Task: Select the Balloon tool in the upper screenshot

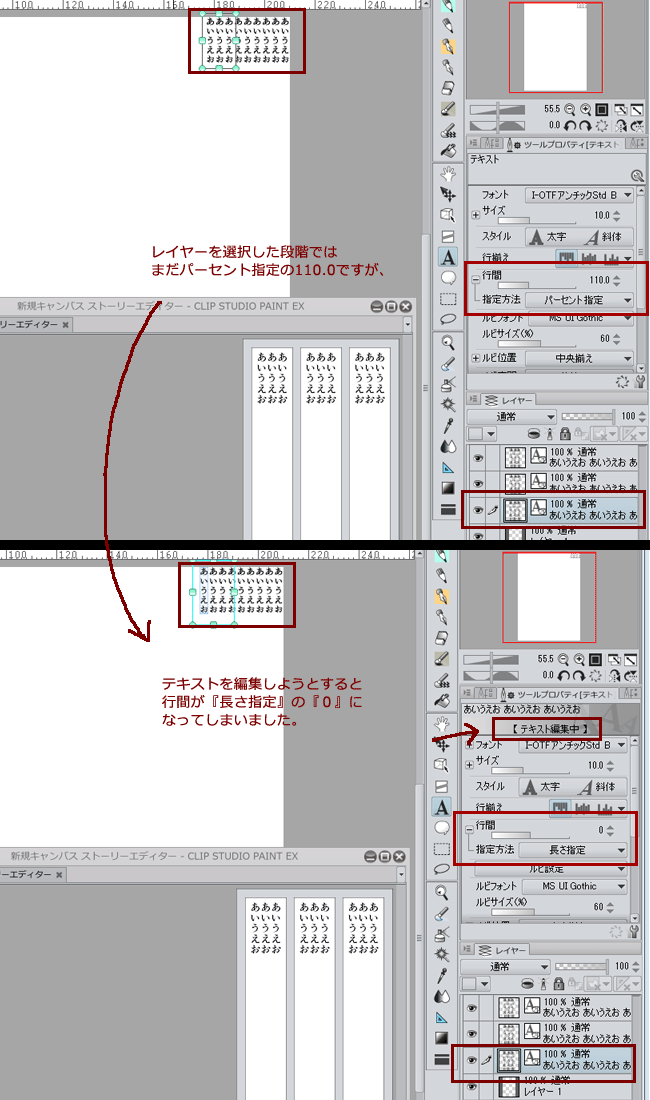Action: [448, 278]
